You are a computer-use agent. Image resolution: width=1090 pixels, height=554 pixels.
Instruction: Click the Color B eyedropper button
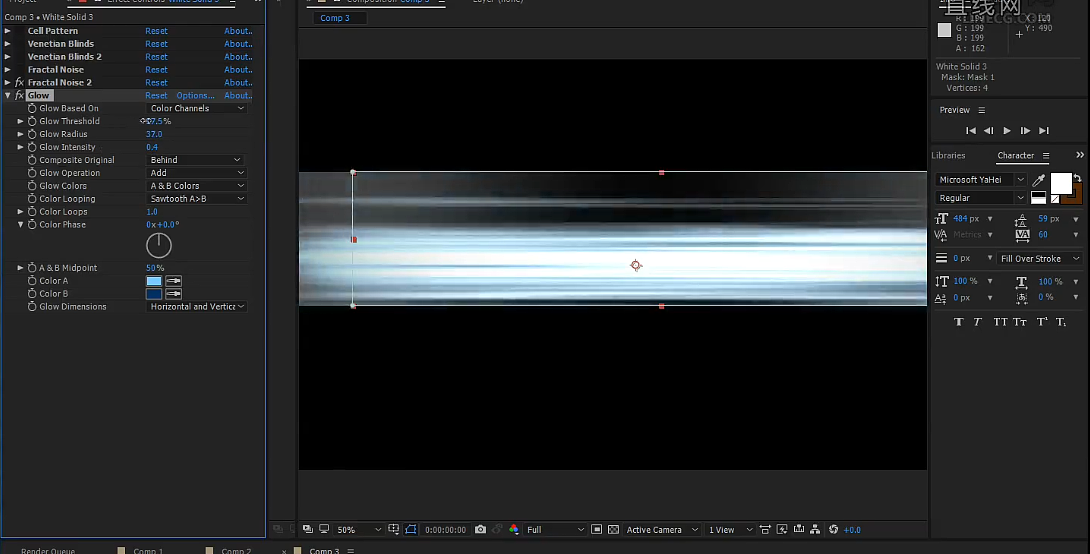point(174,294)
